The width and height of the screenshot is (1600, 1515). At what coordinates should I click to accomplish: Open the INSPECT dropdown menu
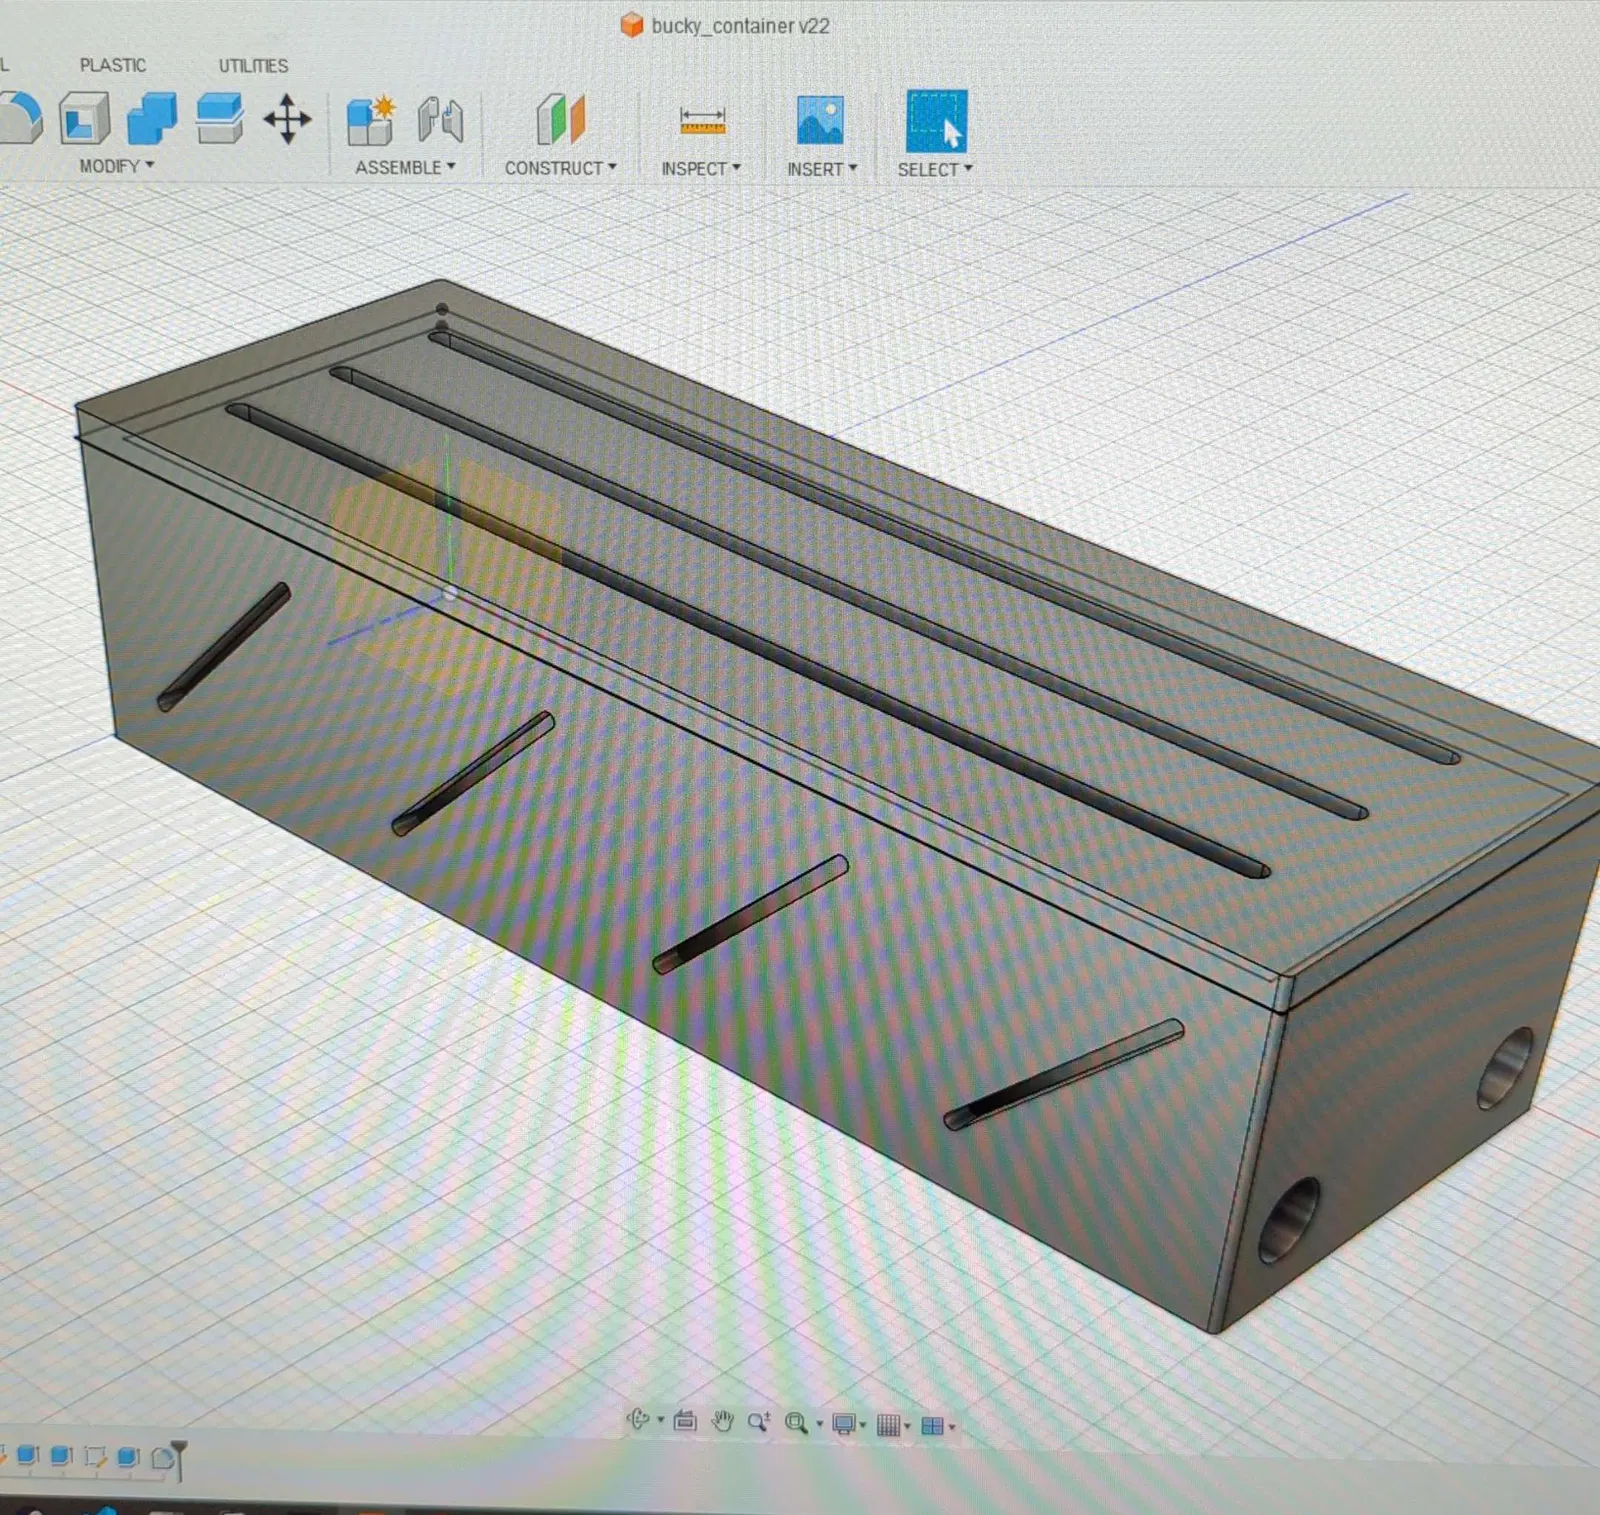point(701,169)
